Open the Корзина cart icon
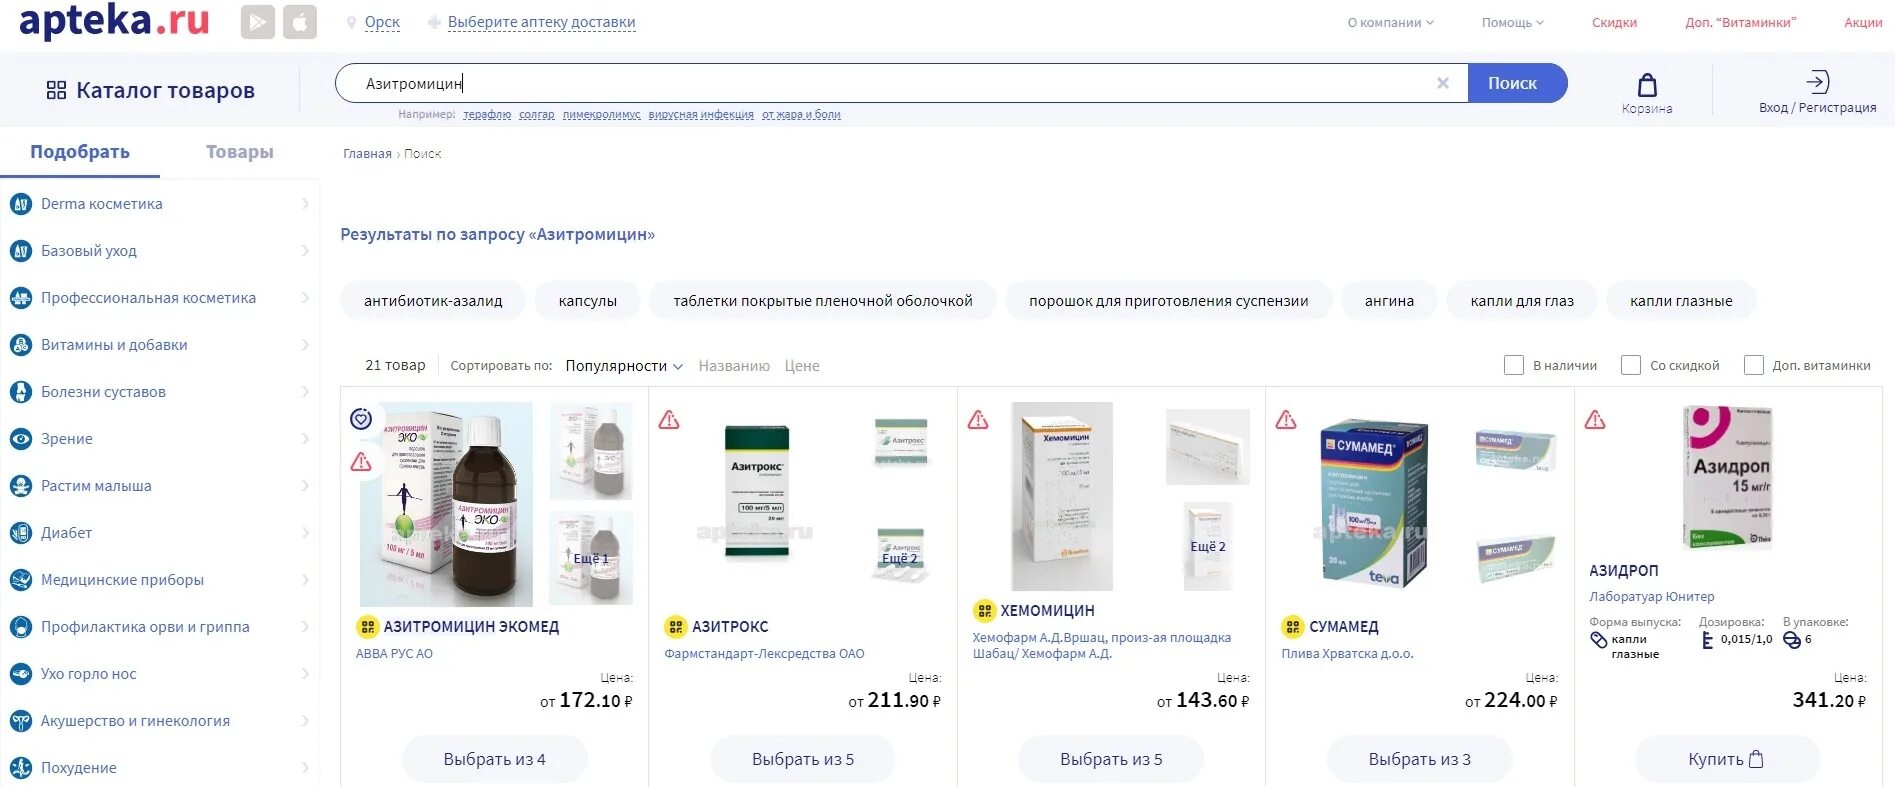The width and height of the screenshot is (1895, 787). click(x=1647, y=85)
